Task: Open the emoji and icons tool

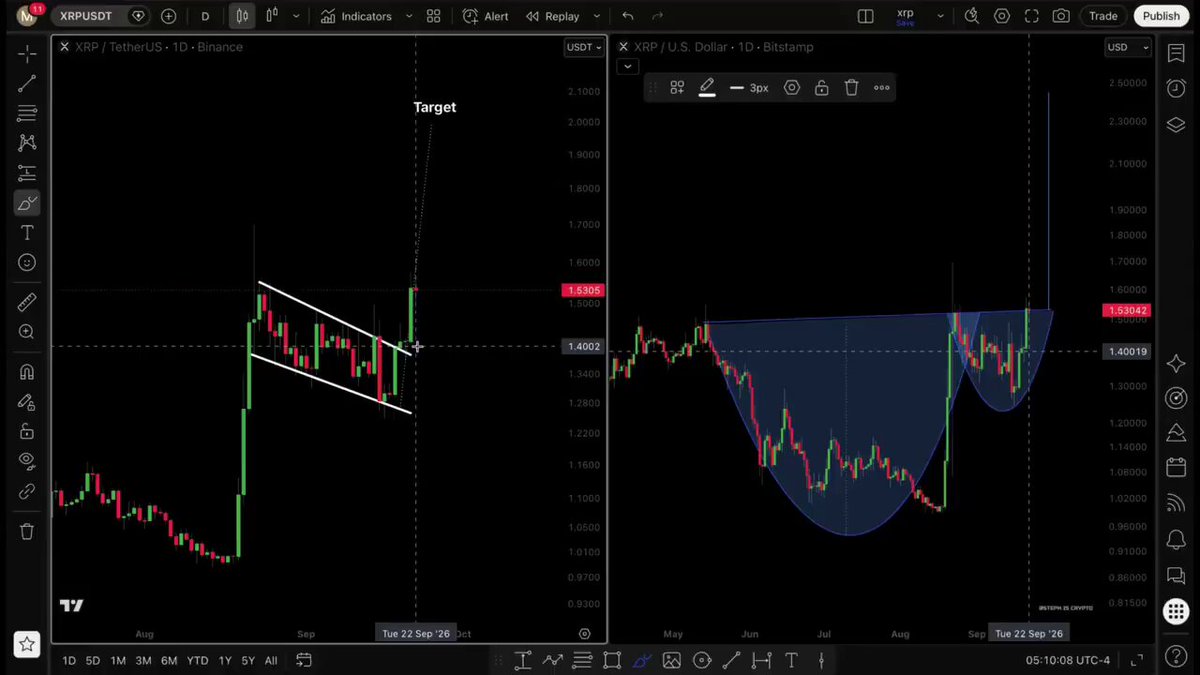Action: tap(27, 262)
